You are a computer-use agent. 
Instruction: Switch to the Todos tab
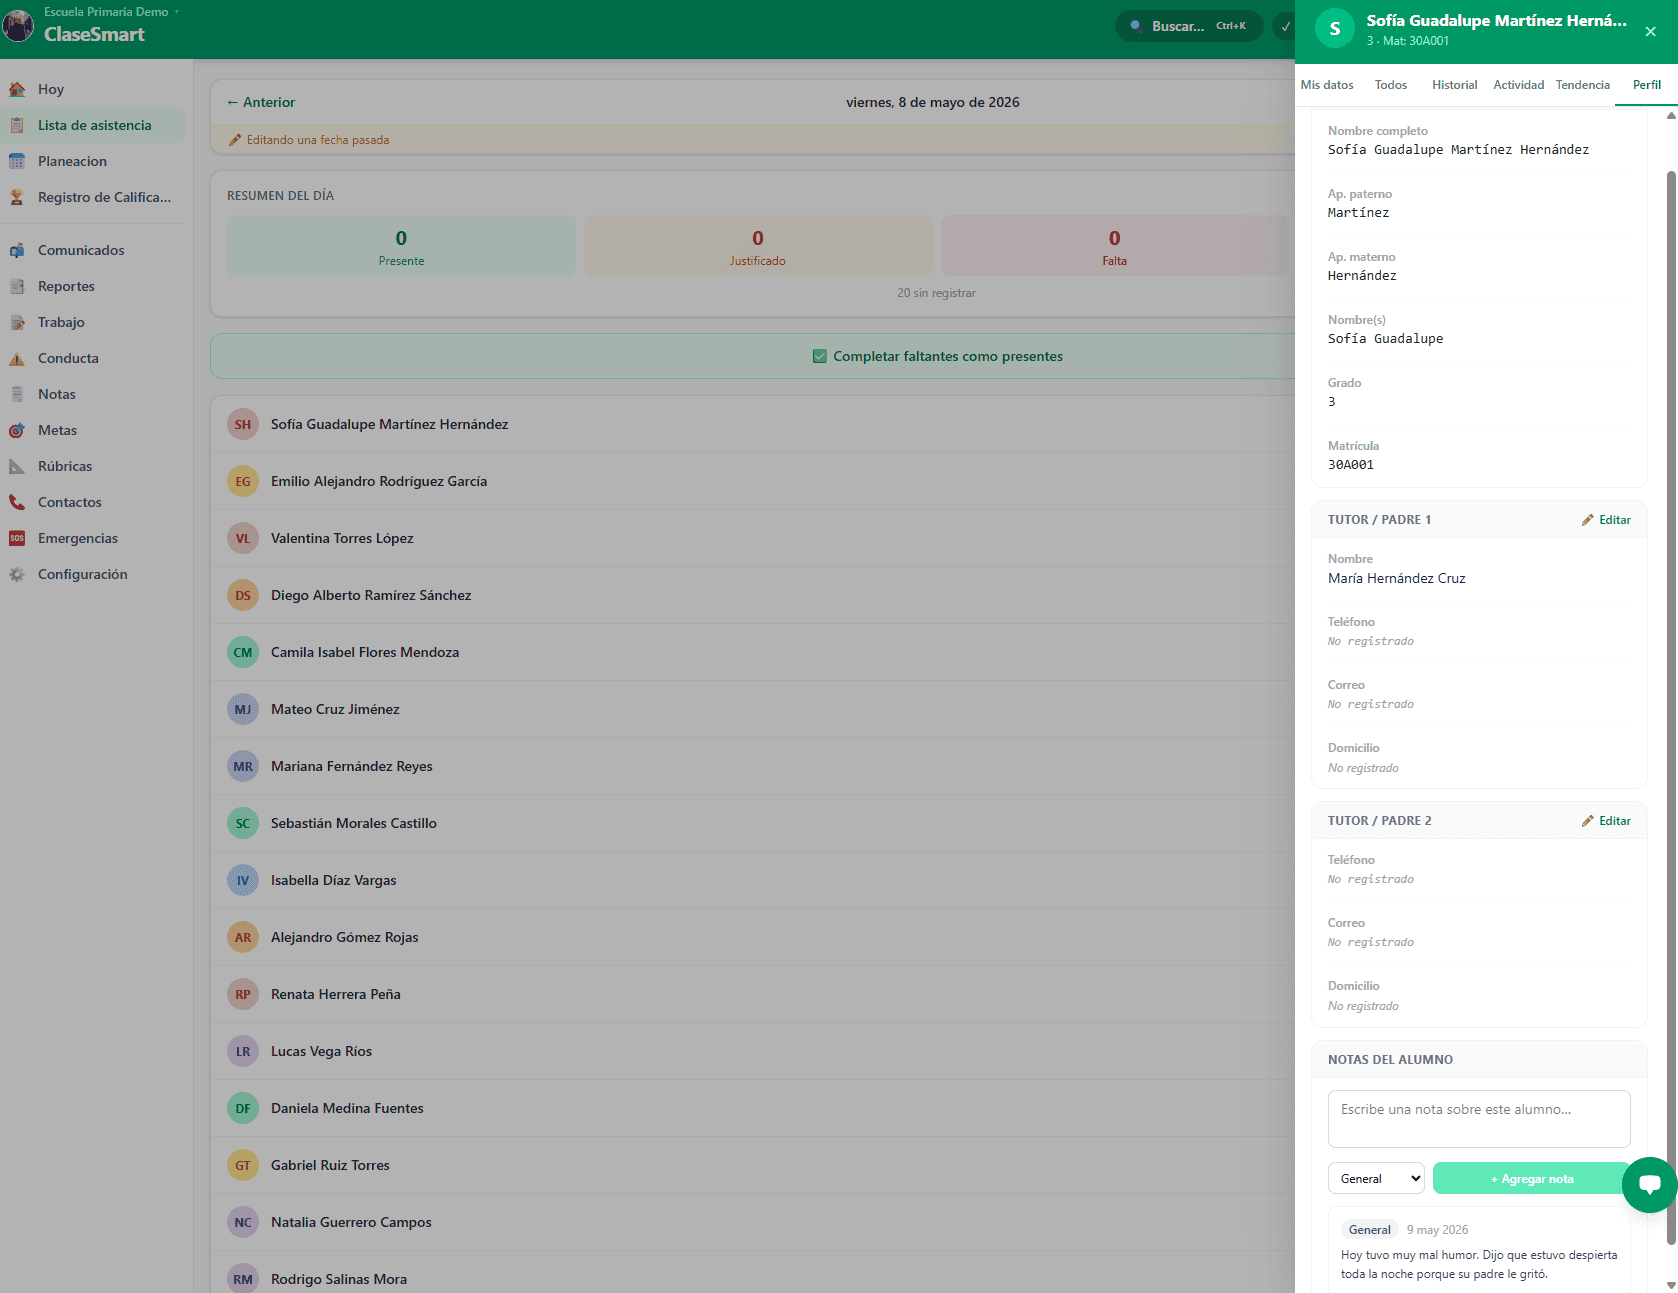pyautogui.click(x=1391, y=85)
